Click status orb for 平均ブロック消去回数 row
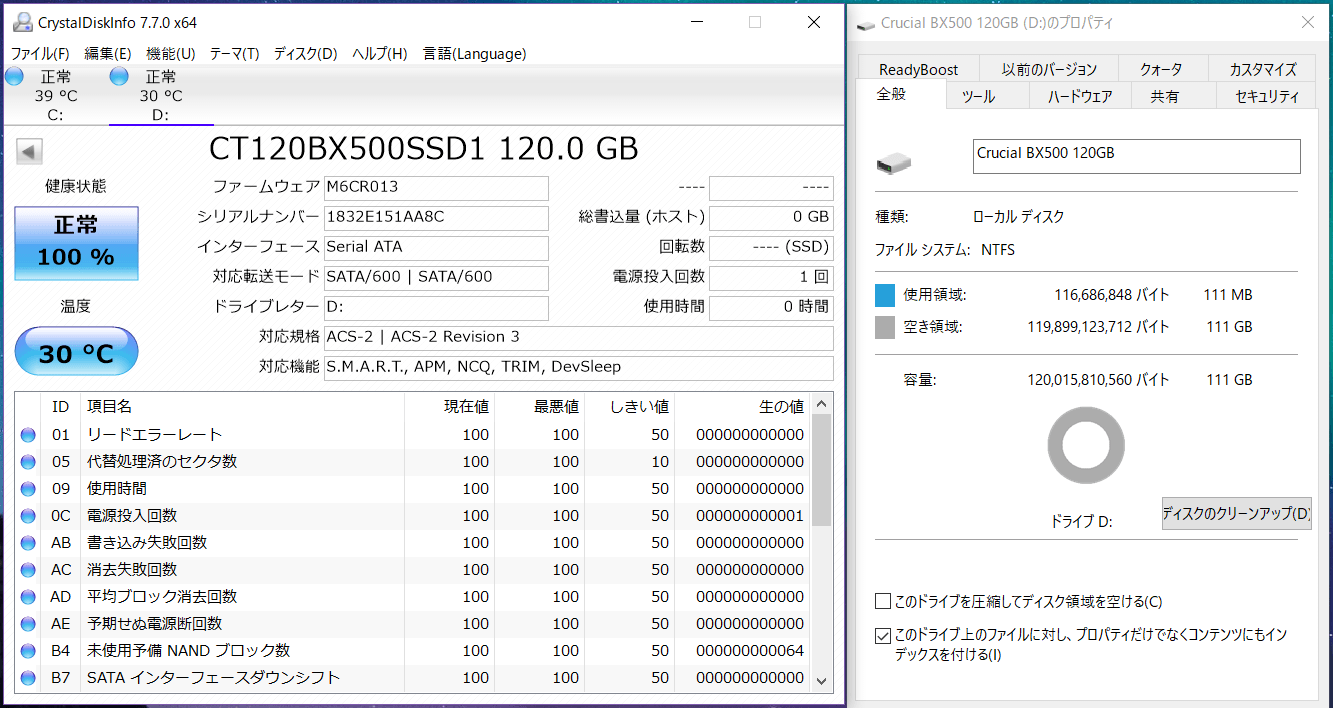1333x708 pixels. coord(28,597)
